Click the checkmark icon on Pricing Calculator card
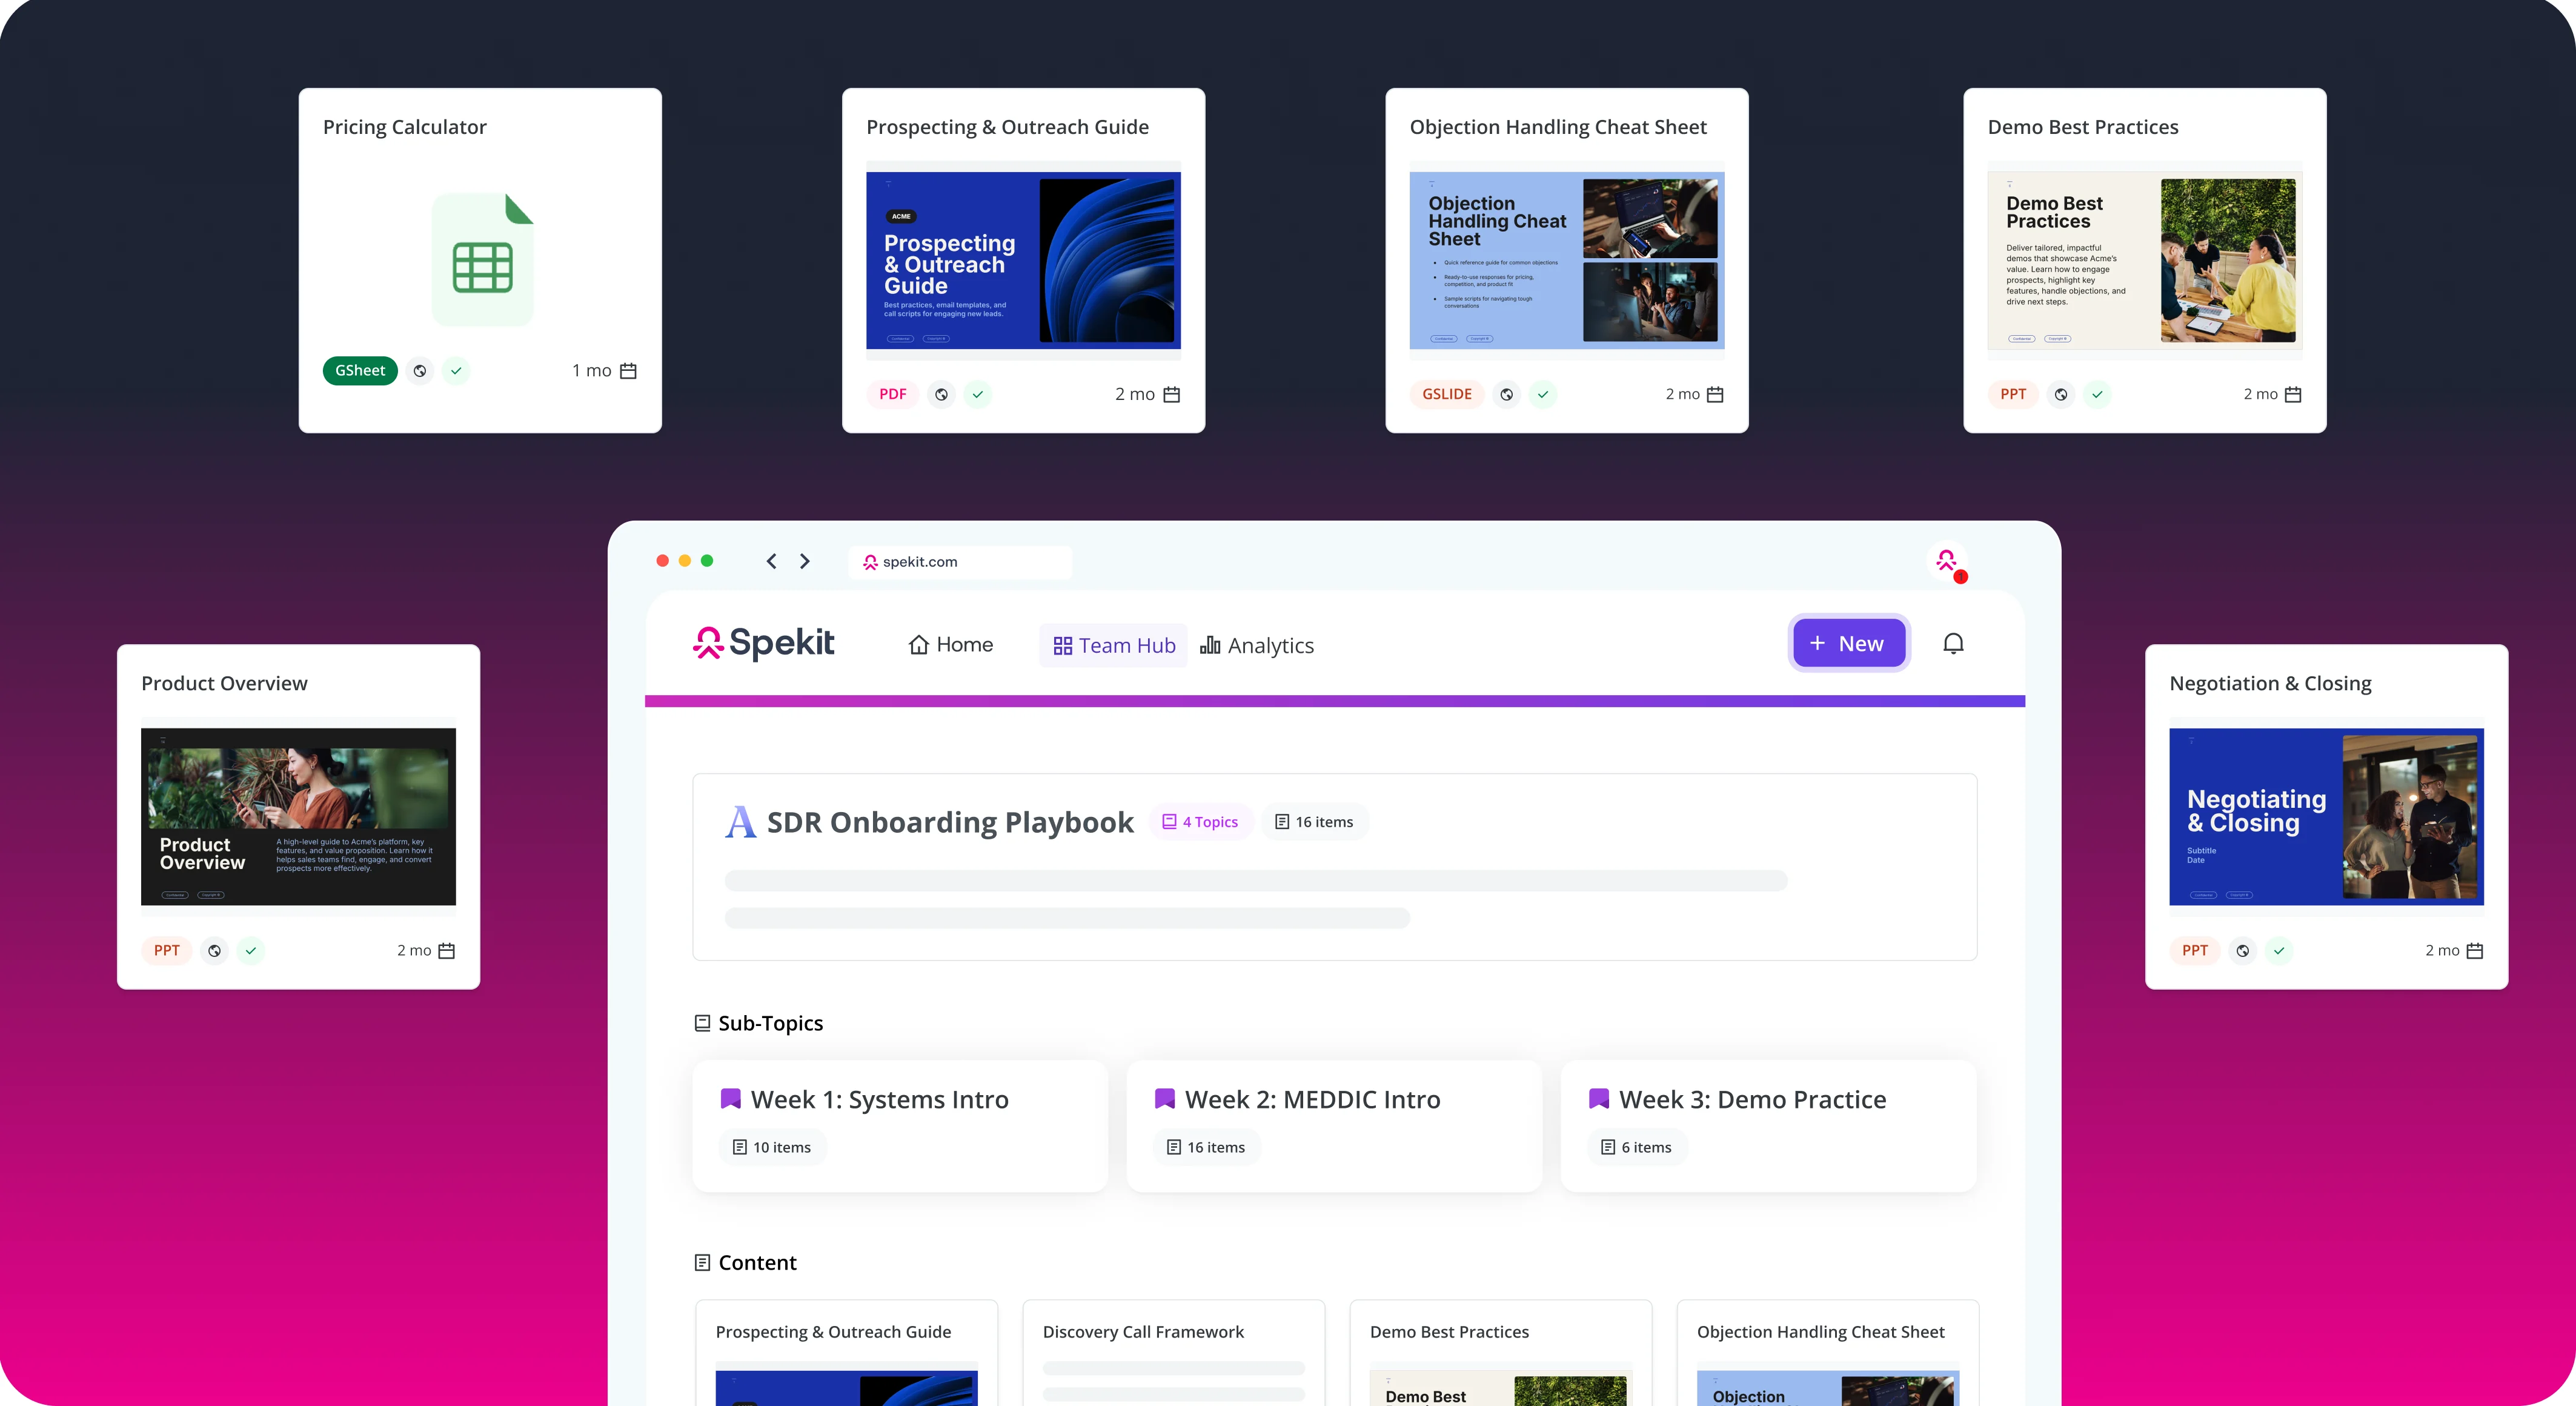Screen dimensions: 2576x1406 click(x=456, y=371)
